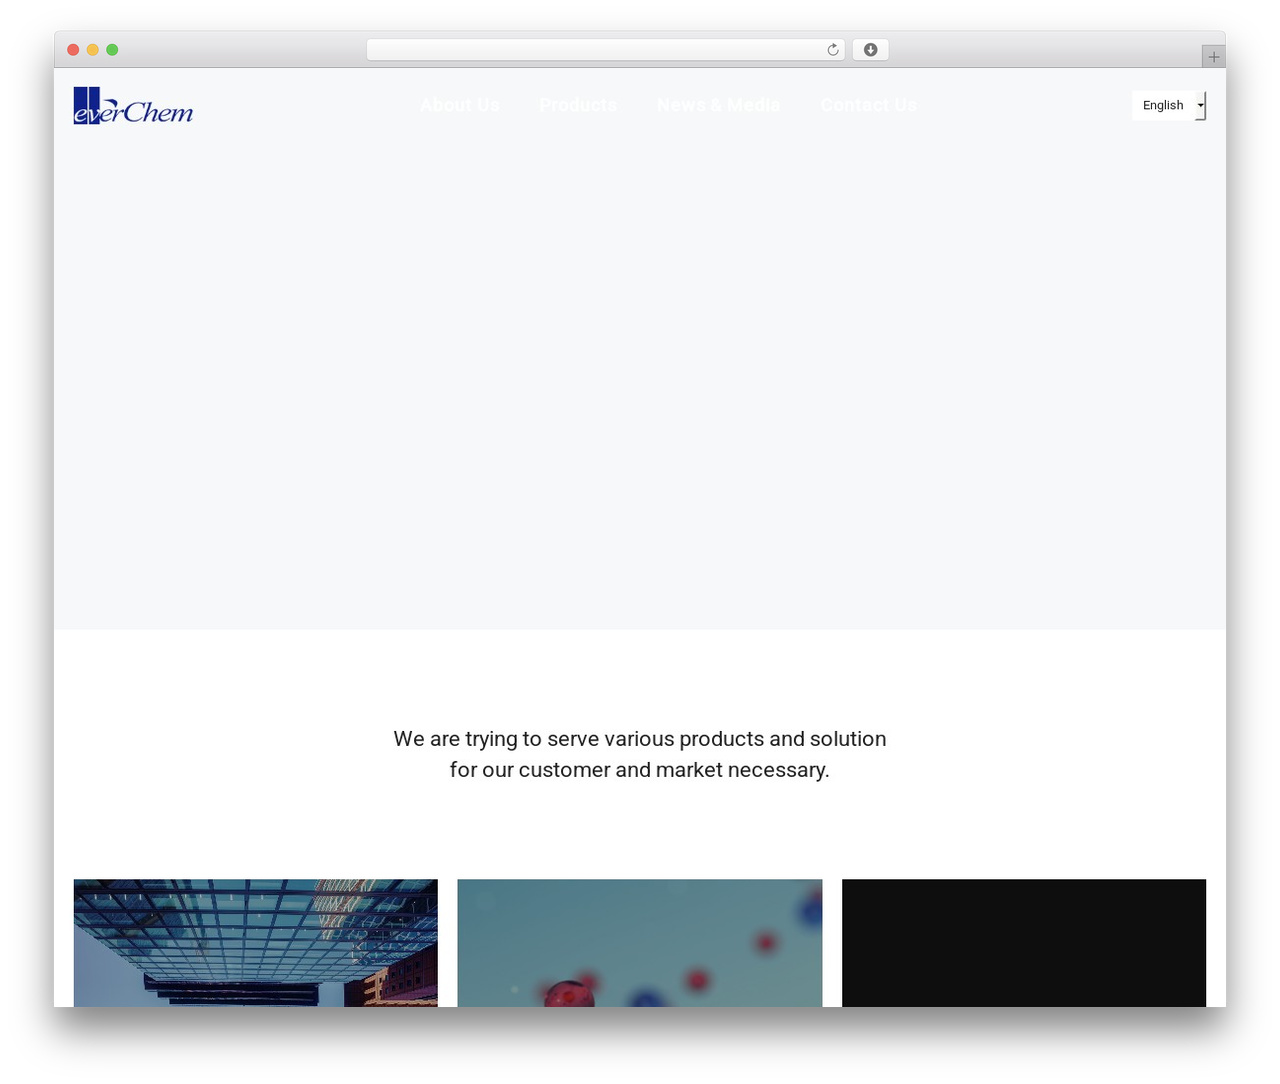Minimize the window with the yellow button
This screenshot has width=1280, height=1084.
93,50
